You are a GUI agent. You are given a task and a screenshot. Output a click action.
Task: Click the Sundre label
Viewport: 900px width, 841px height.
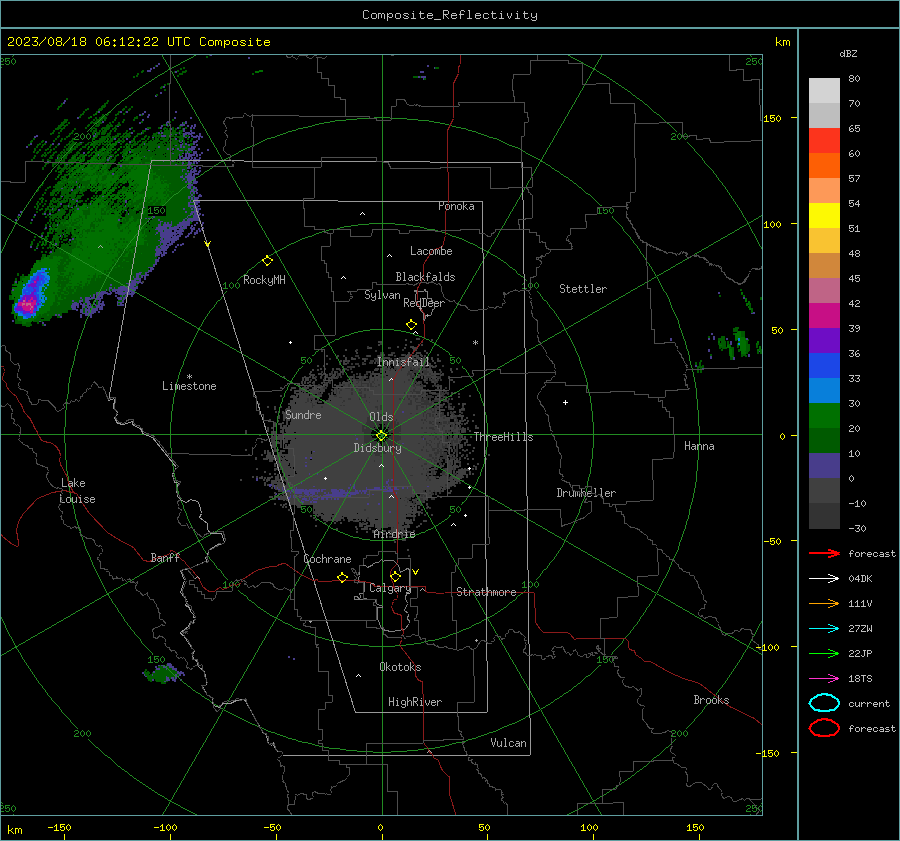(x=303, y=415)
